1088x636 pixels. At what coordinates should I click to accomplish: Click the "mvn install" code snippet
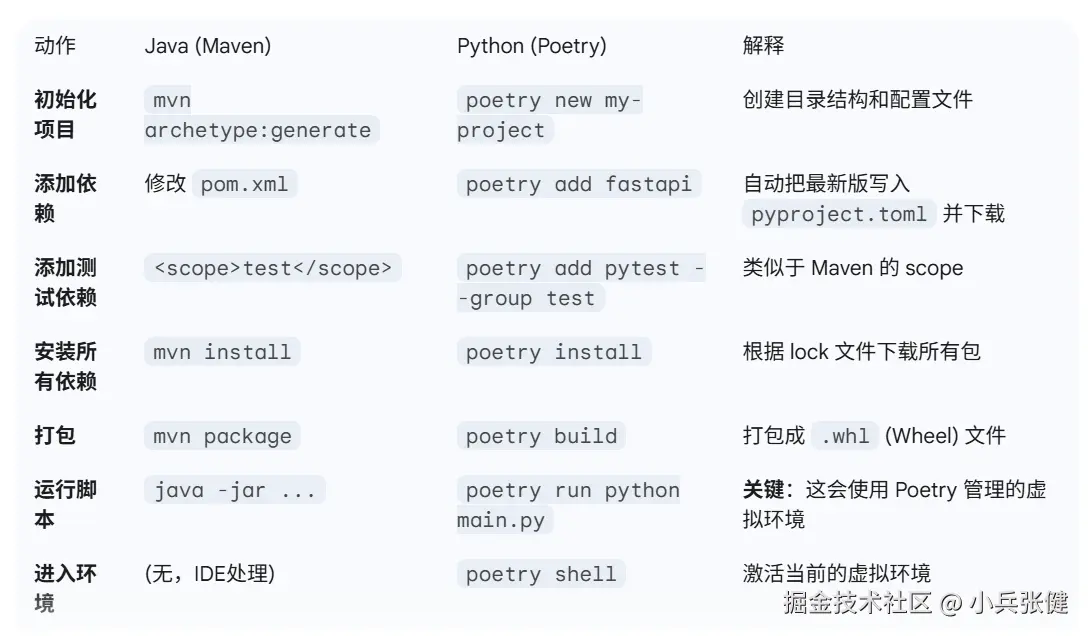(x=222, y=352)
